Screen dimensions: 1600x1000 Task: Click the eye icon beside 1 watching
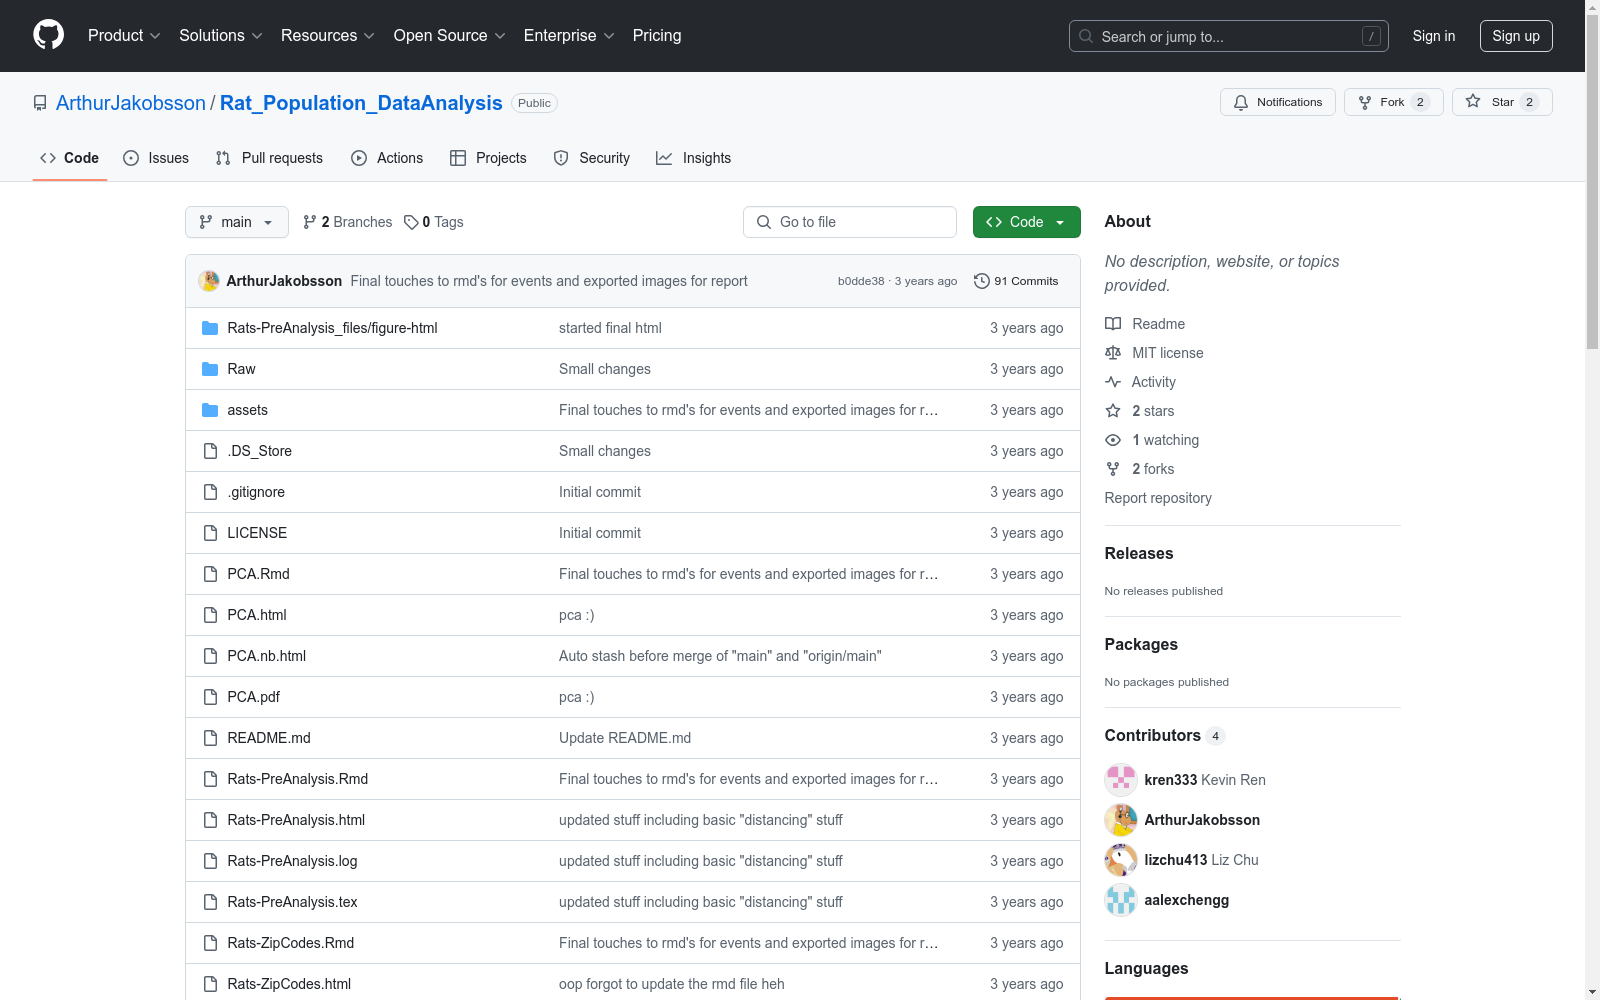click(1113, 440)
